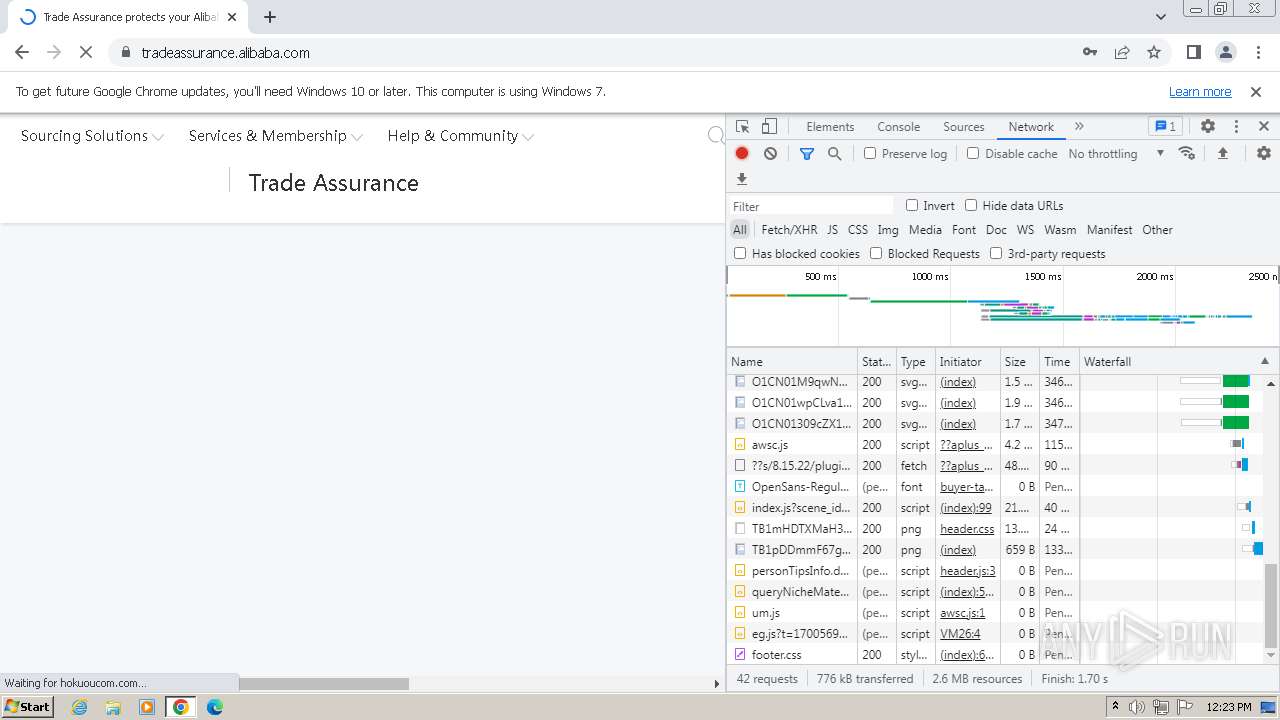Dismiss the Chrome update notice
This screenshot has height=720, width=1280.
pyautogui.click(x=1256, y=92)
